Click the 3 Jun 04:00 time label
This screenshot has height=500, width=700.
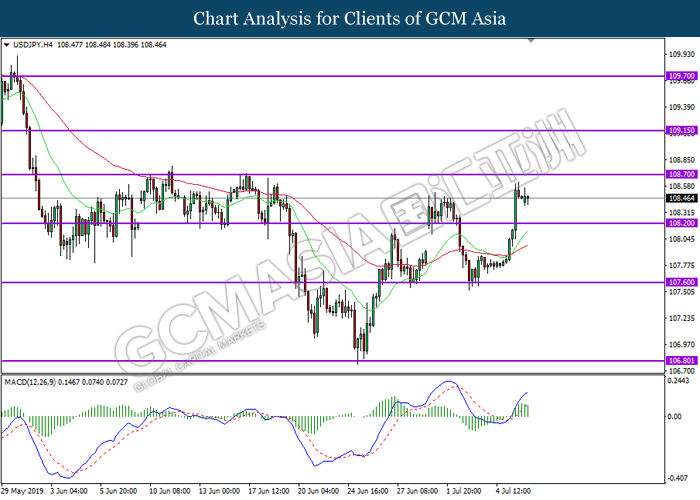pyautogui.click(x=69, y=491)
